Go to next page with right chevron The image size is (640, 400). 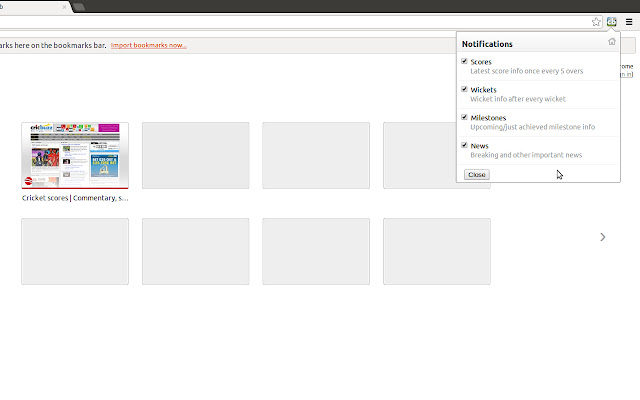point(603,237)
